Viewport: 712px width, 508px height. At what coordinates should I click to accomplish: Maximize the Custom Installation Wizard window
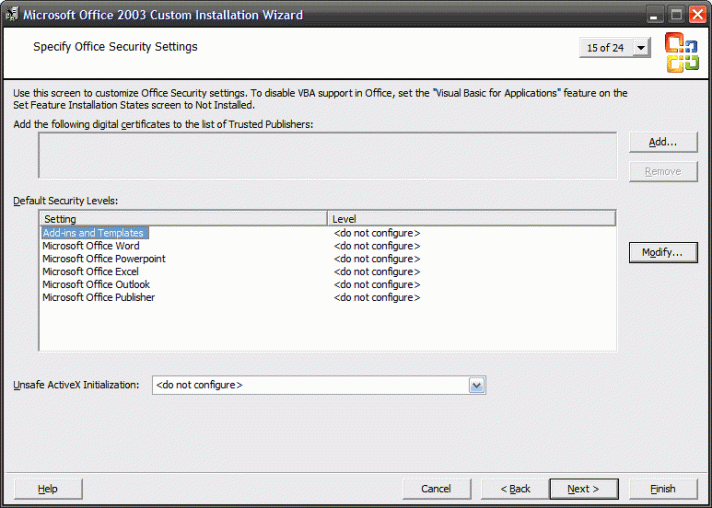coord(676,15)
